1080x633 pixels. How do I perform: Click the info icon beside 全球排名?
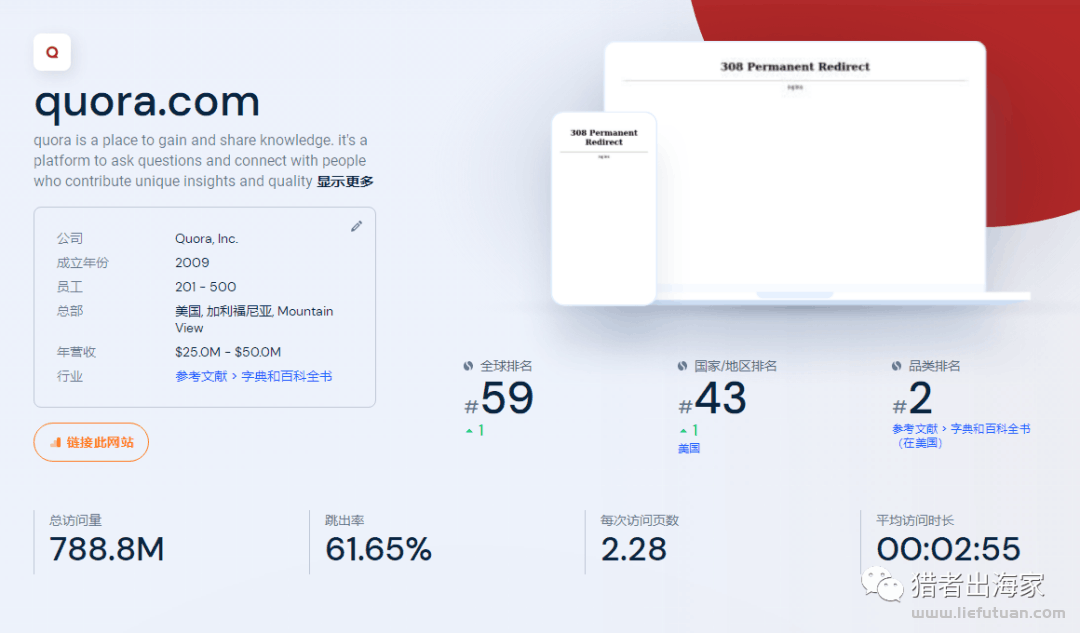click(x=468, y=366)
